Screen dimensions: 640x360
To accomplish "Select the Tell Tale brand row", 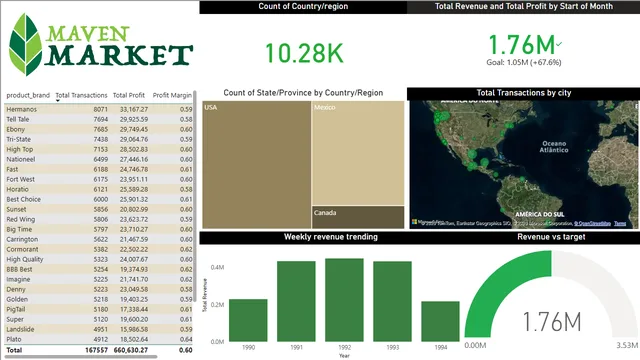I will 99,120.
